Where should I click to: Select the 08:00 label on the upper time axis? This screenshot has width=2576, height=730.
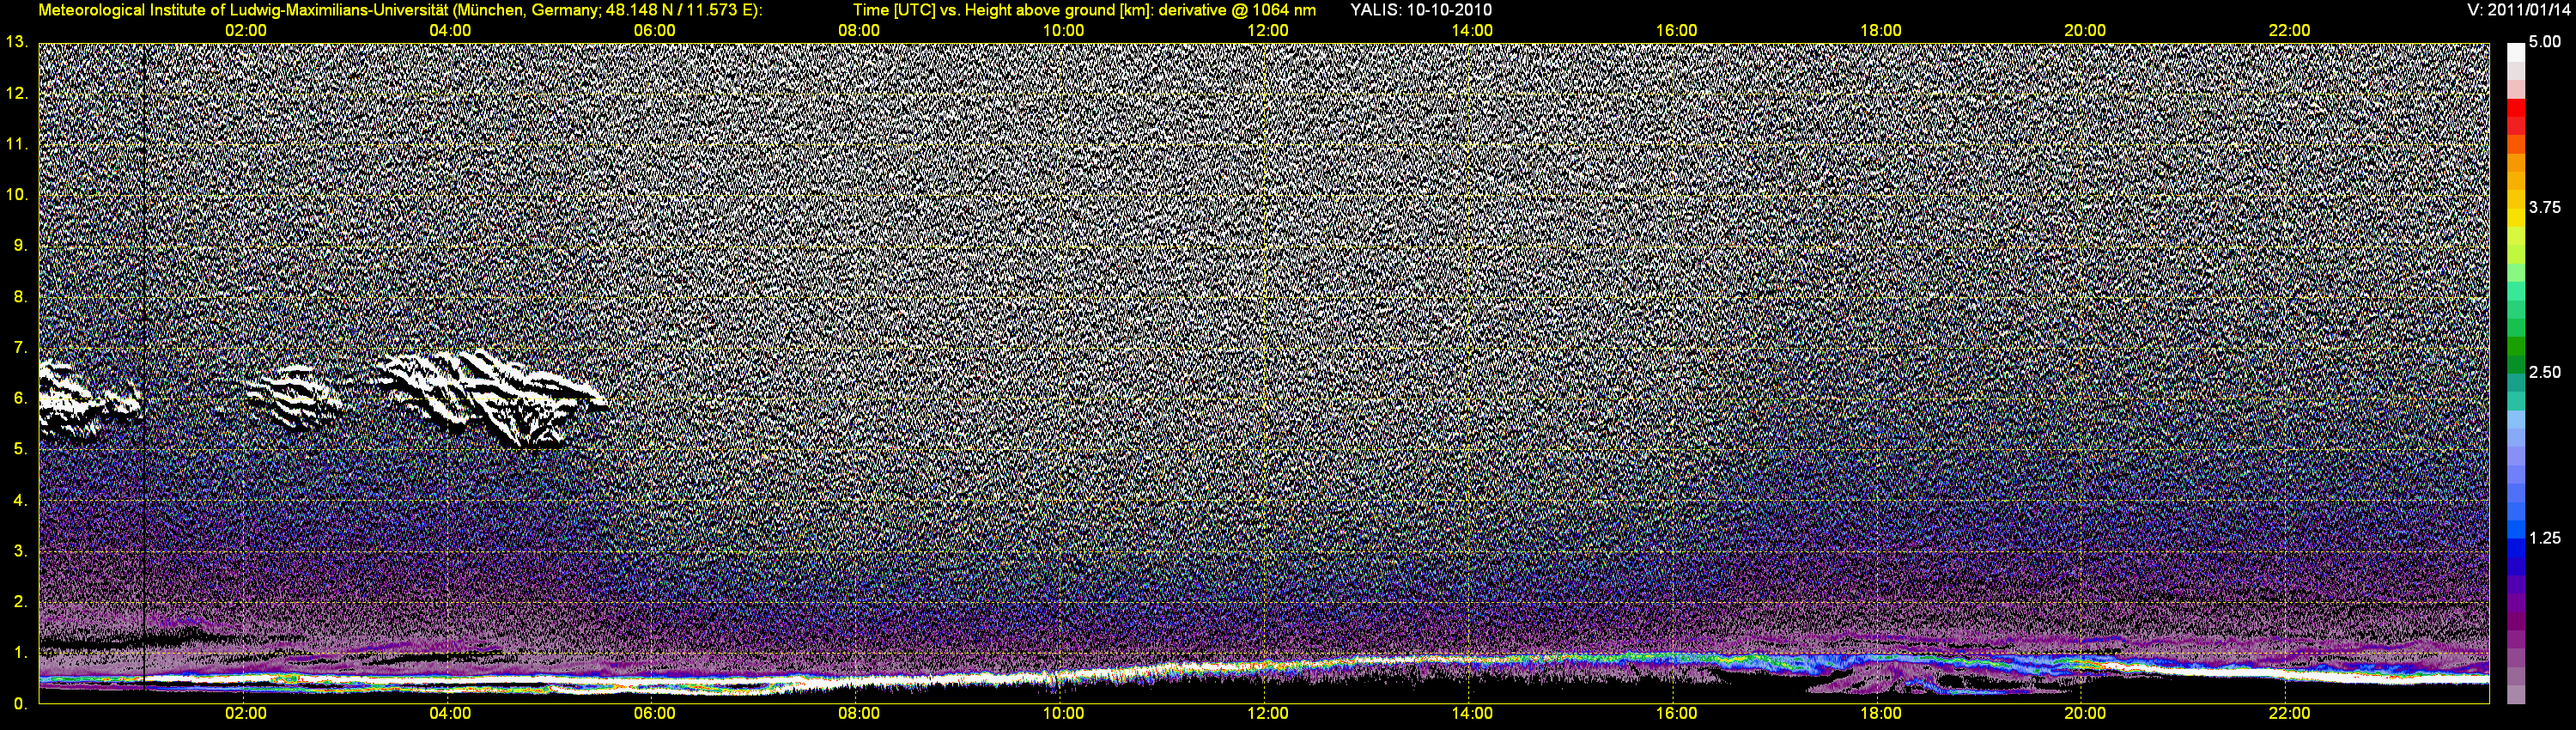coord(858,31)
